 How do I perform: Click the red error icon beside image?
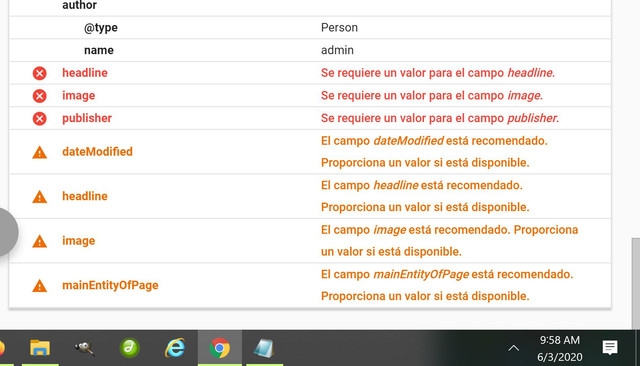[40, 96]
